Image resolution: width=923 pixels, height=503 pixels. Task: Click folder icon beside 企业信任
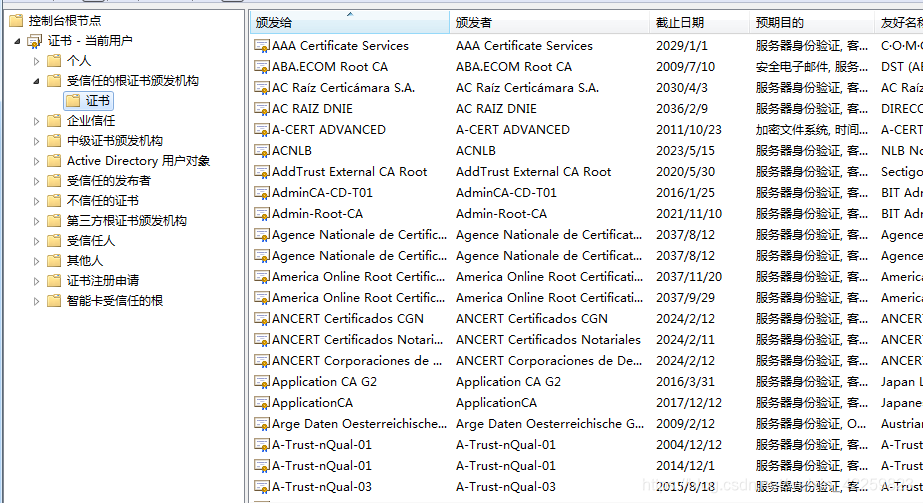point(54,121)
